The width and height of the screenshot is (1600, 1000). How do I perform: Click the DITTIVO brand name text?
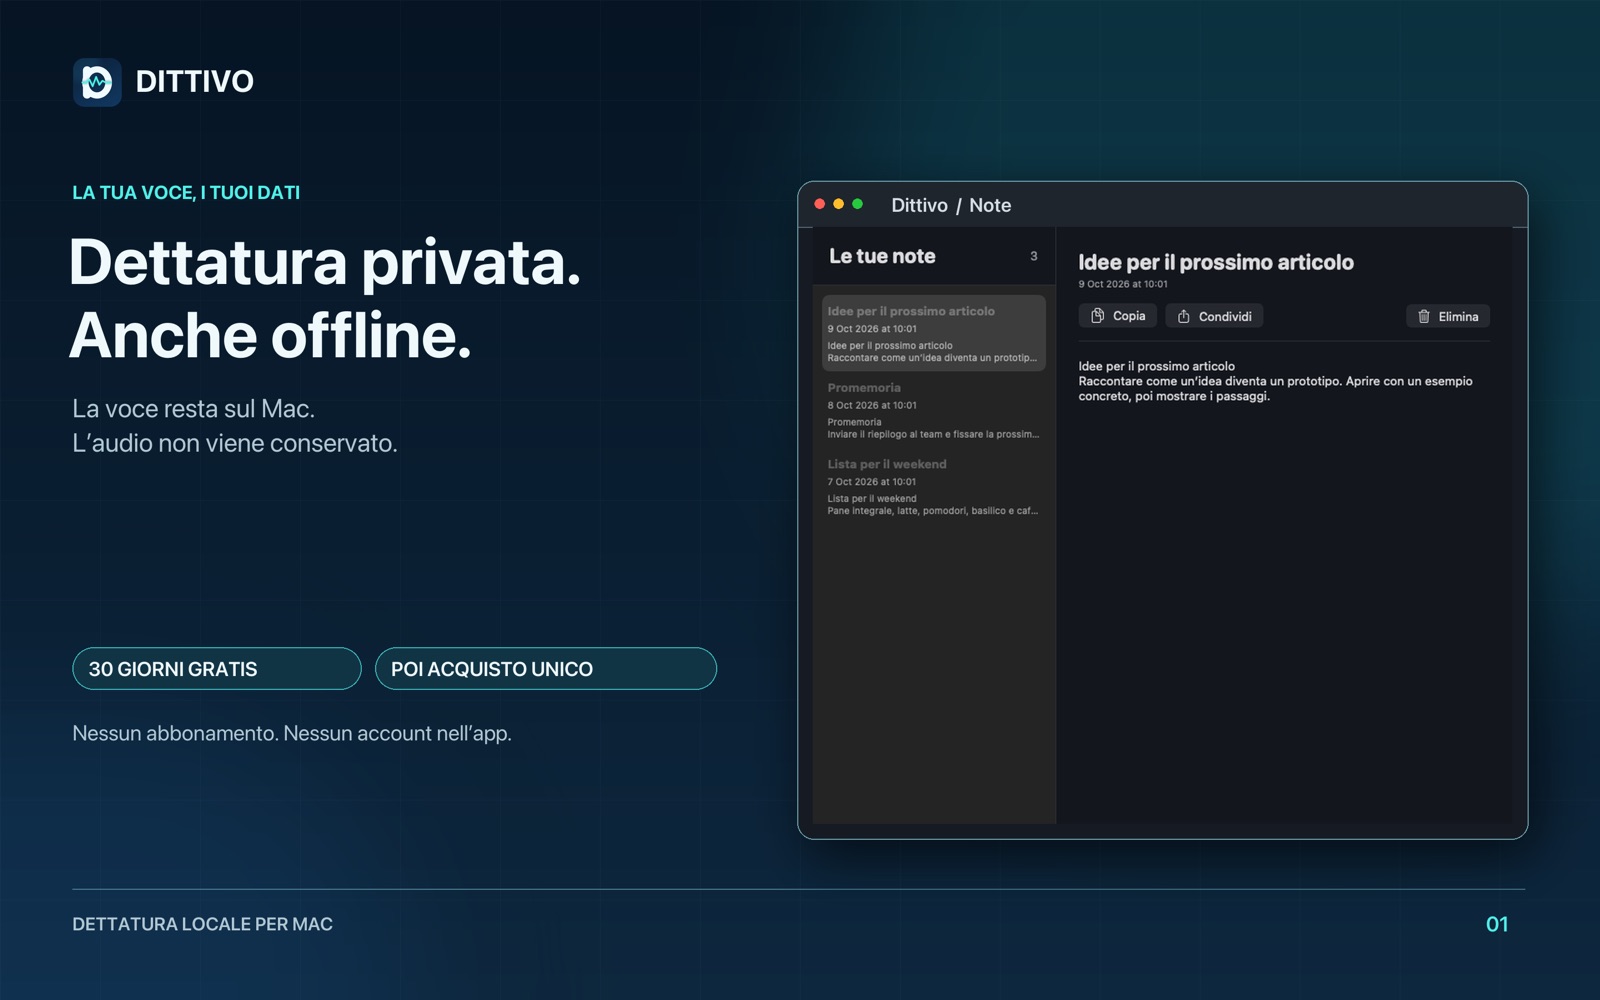[195, 82]
